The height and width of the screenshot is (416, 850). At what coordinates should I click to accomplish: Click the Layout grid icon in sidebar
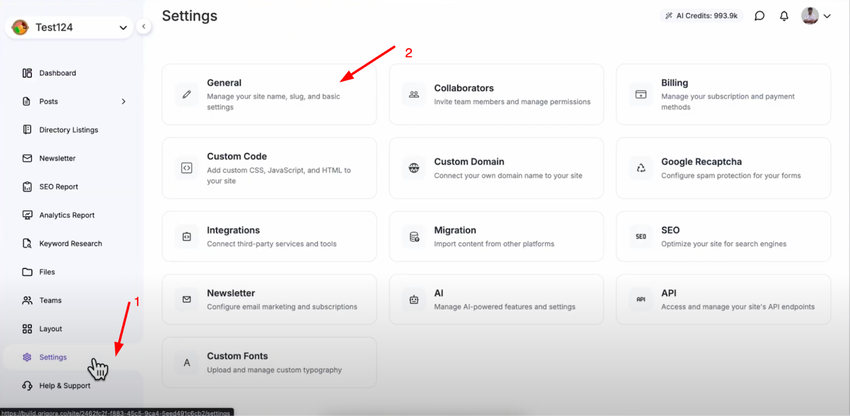point(27,329)
